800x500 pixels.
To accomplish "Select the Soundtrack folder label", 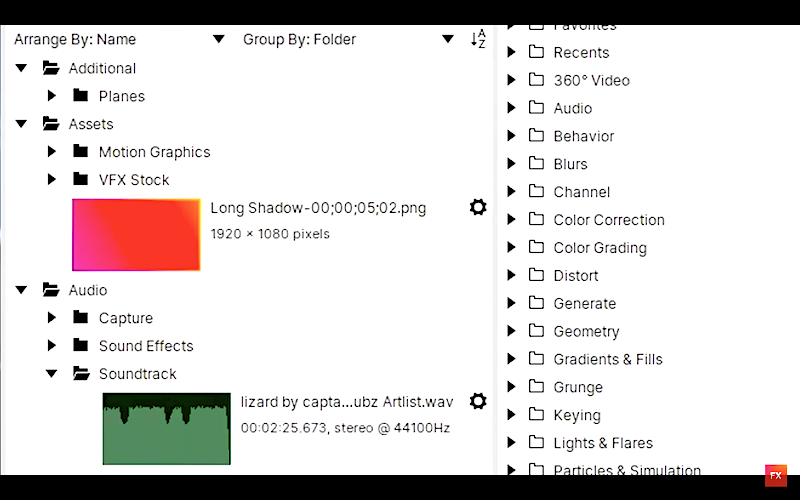I will click(138, 374).
